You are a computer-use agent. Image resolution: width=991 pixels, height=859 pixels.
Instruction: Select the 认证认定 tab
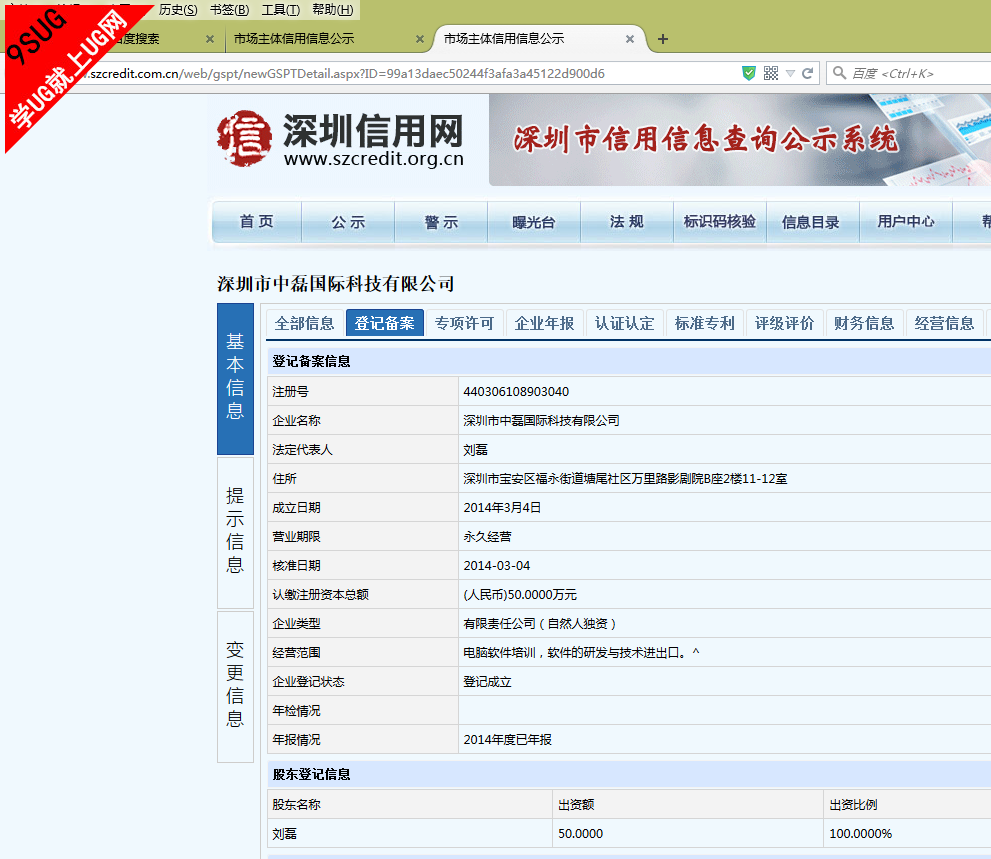[x=624, y=323]
